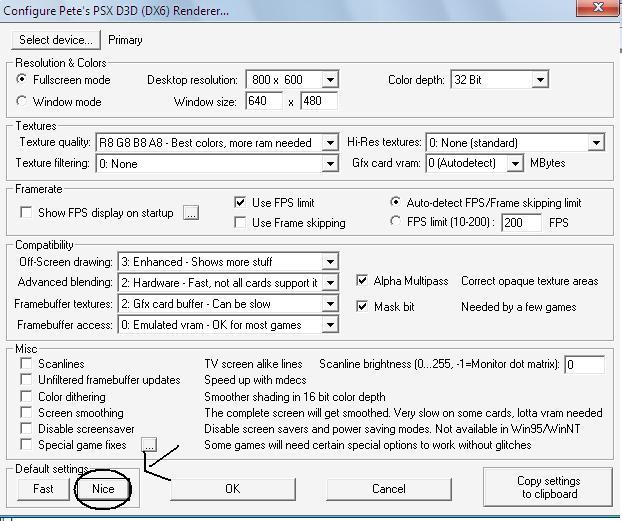The image size is (622, 521).
Task: Click 'Smoother shading in 16 bit color depth' text
Action: coord(295,397)
